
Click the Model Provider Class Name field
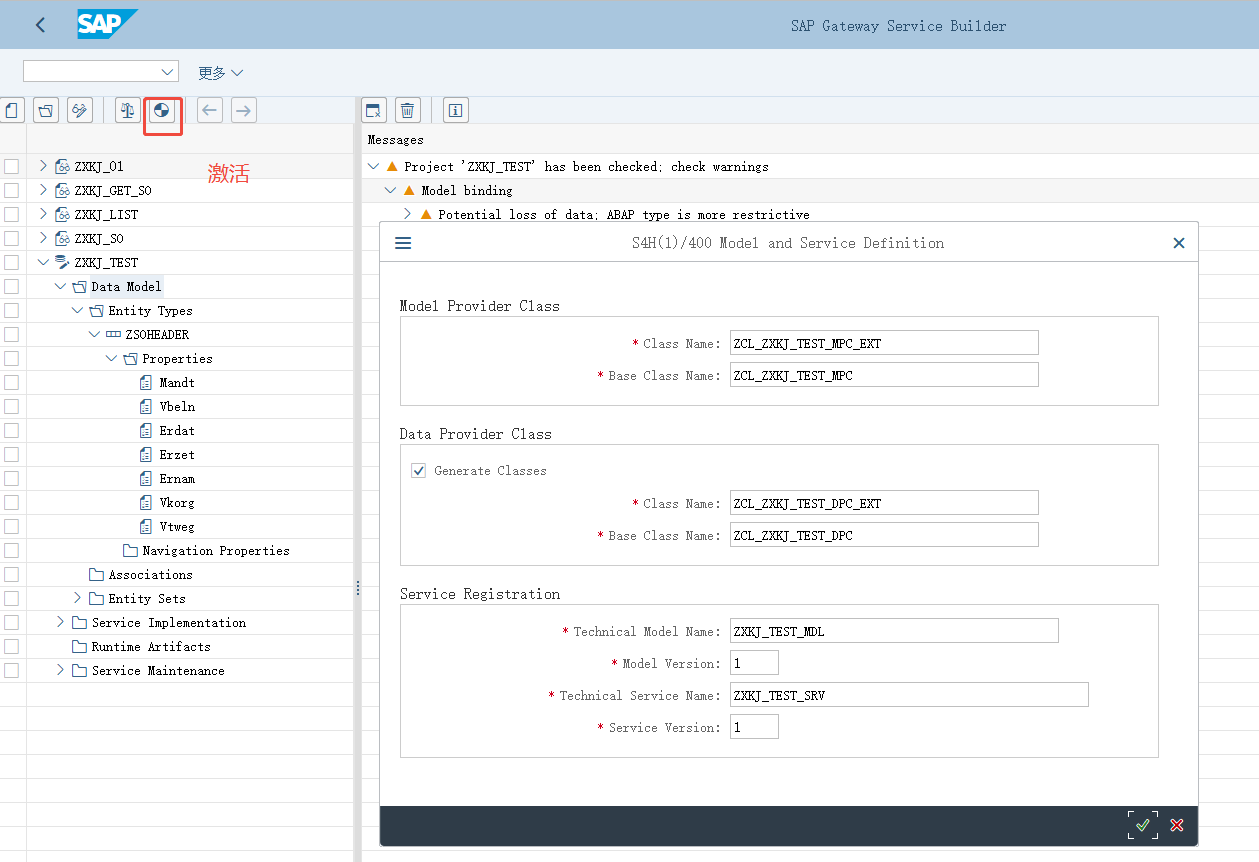[884, 343]
